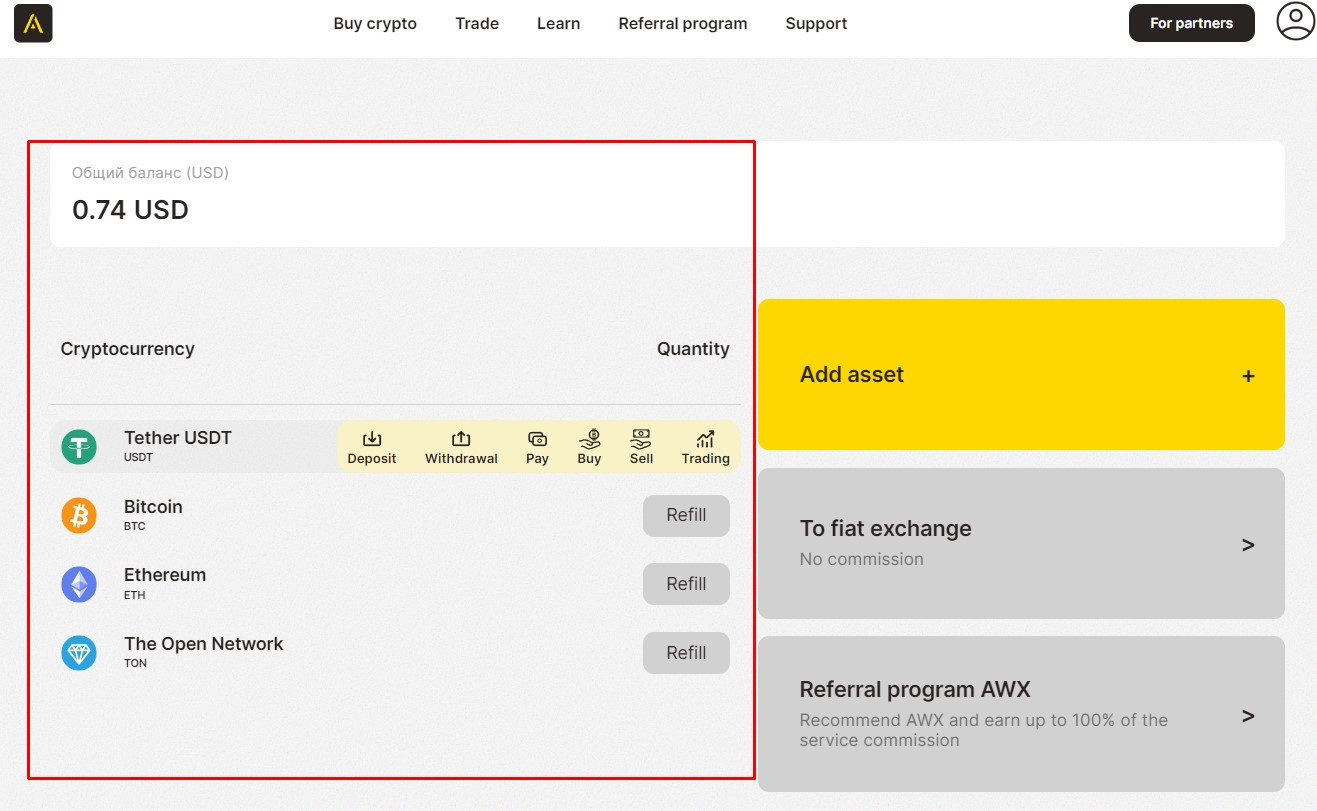Click the Ethereum coin icon
1317x811 pixels.
pos(79,584)
